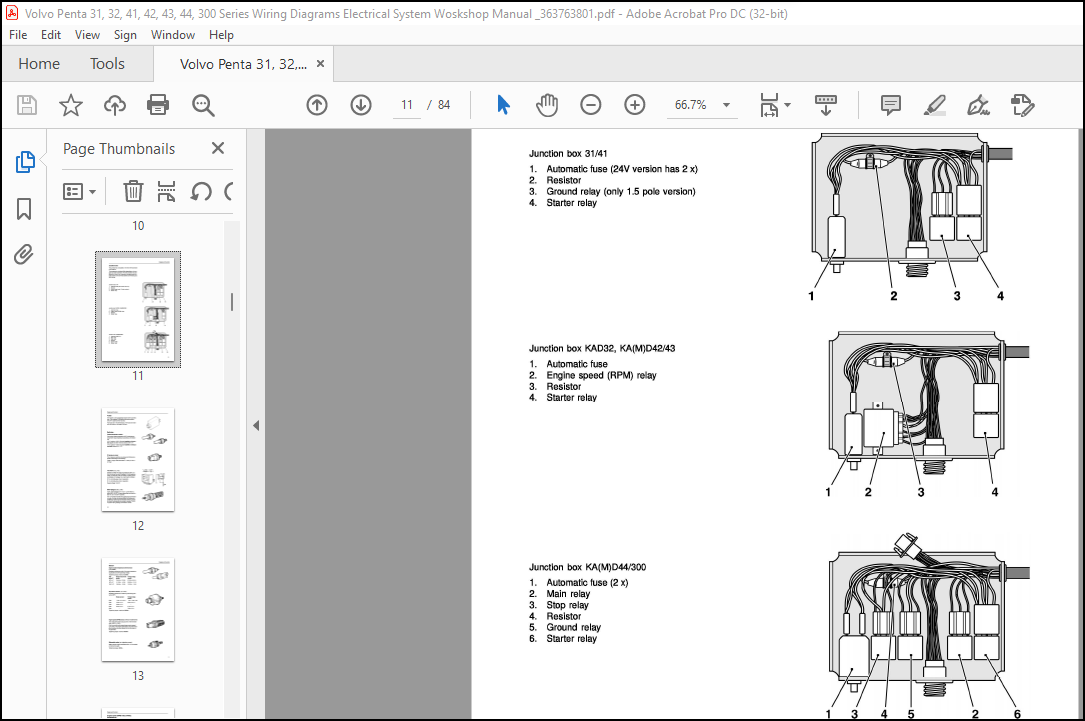Open the Sign document pen tool

click(x=978, y=105)
